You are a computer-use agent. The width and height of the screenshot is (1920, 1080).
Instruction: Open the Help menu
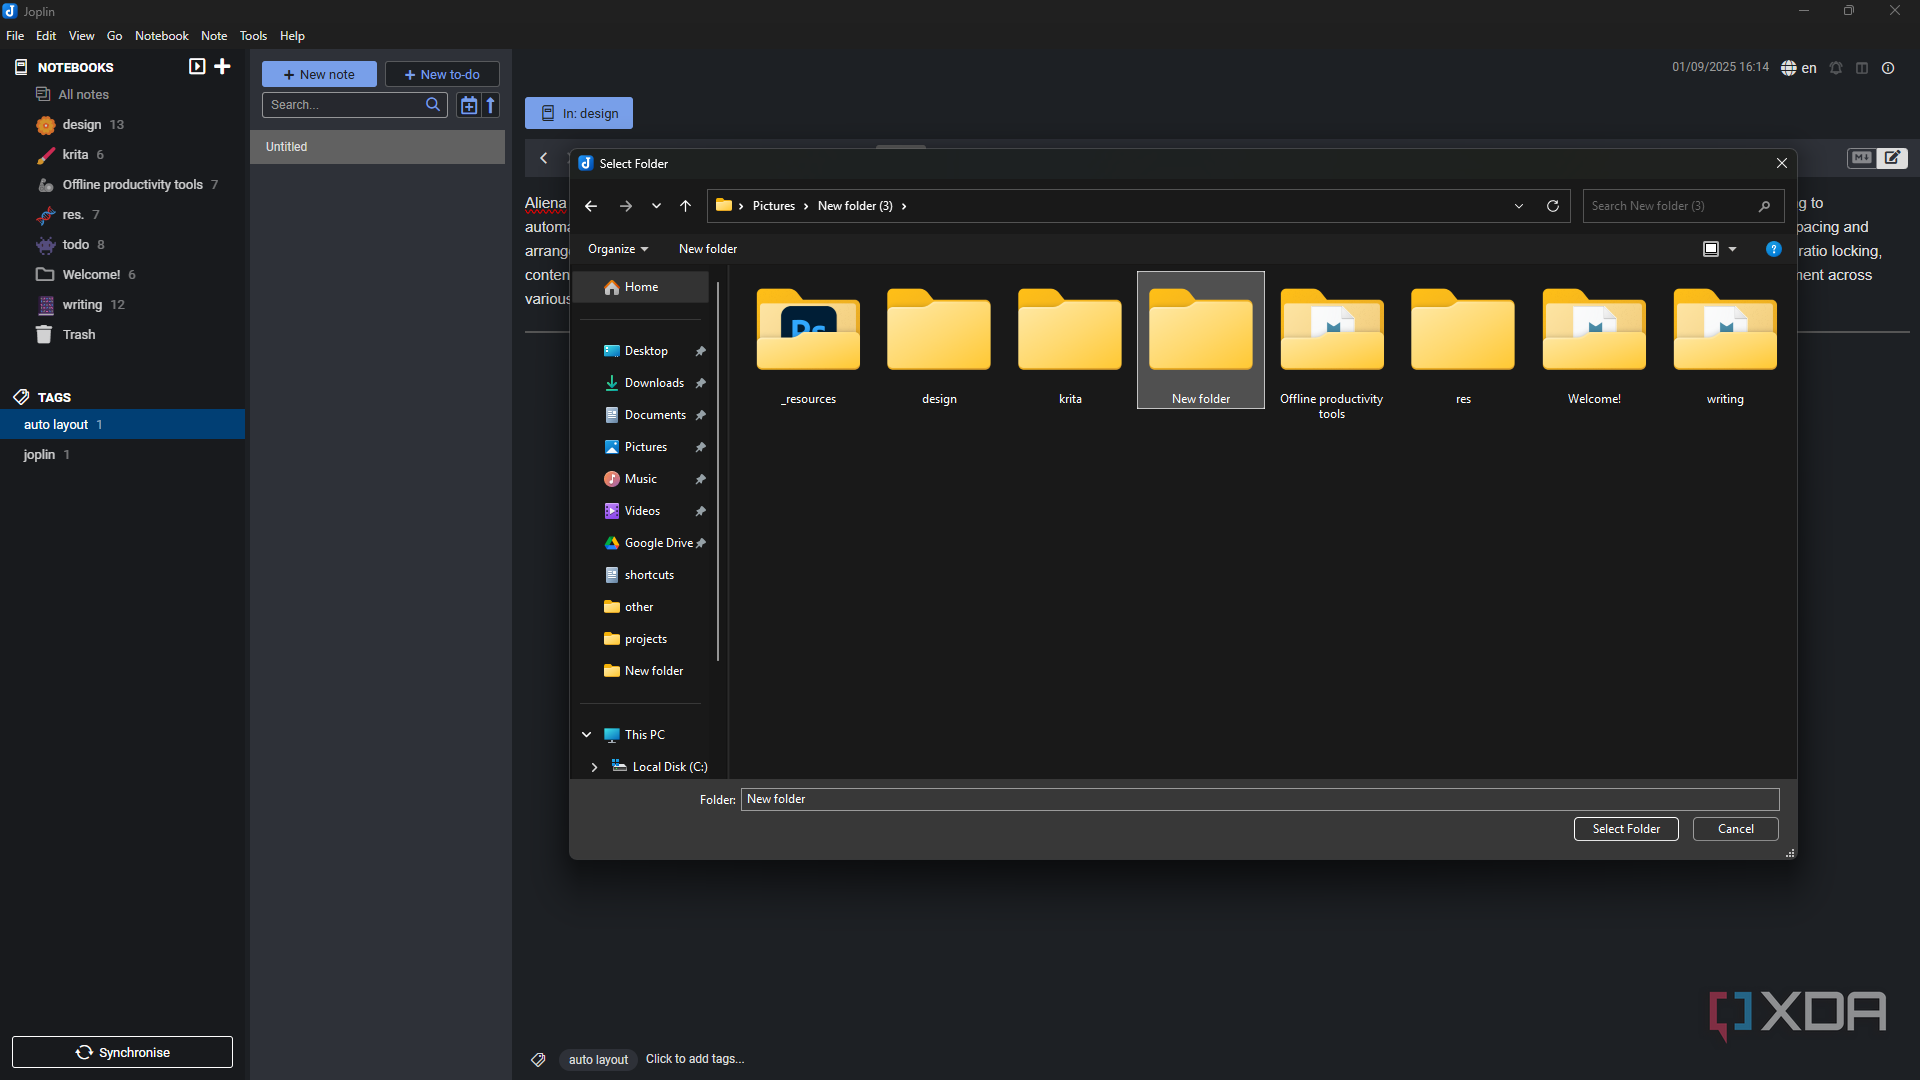292,36
